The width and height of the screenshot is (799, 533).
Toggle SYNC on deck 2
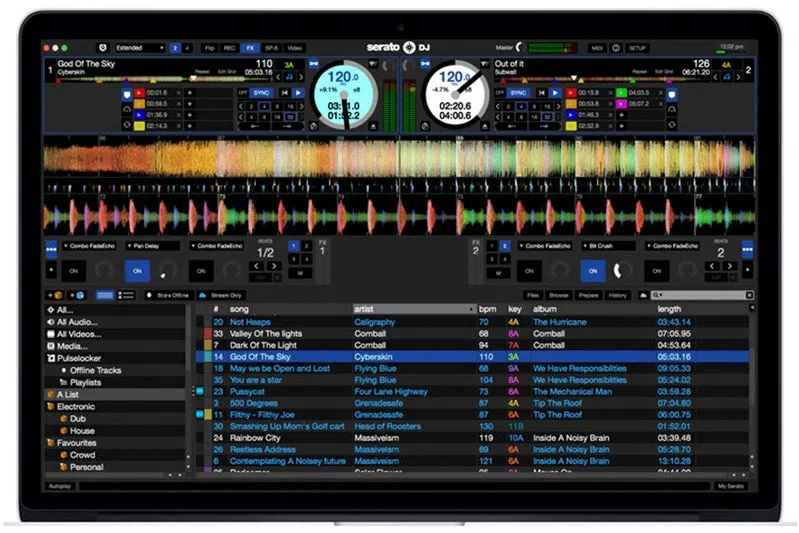point(518,93)
